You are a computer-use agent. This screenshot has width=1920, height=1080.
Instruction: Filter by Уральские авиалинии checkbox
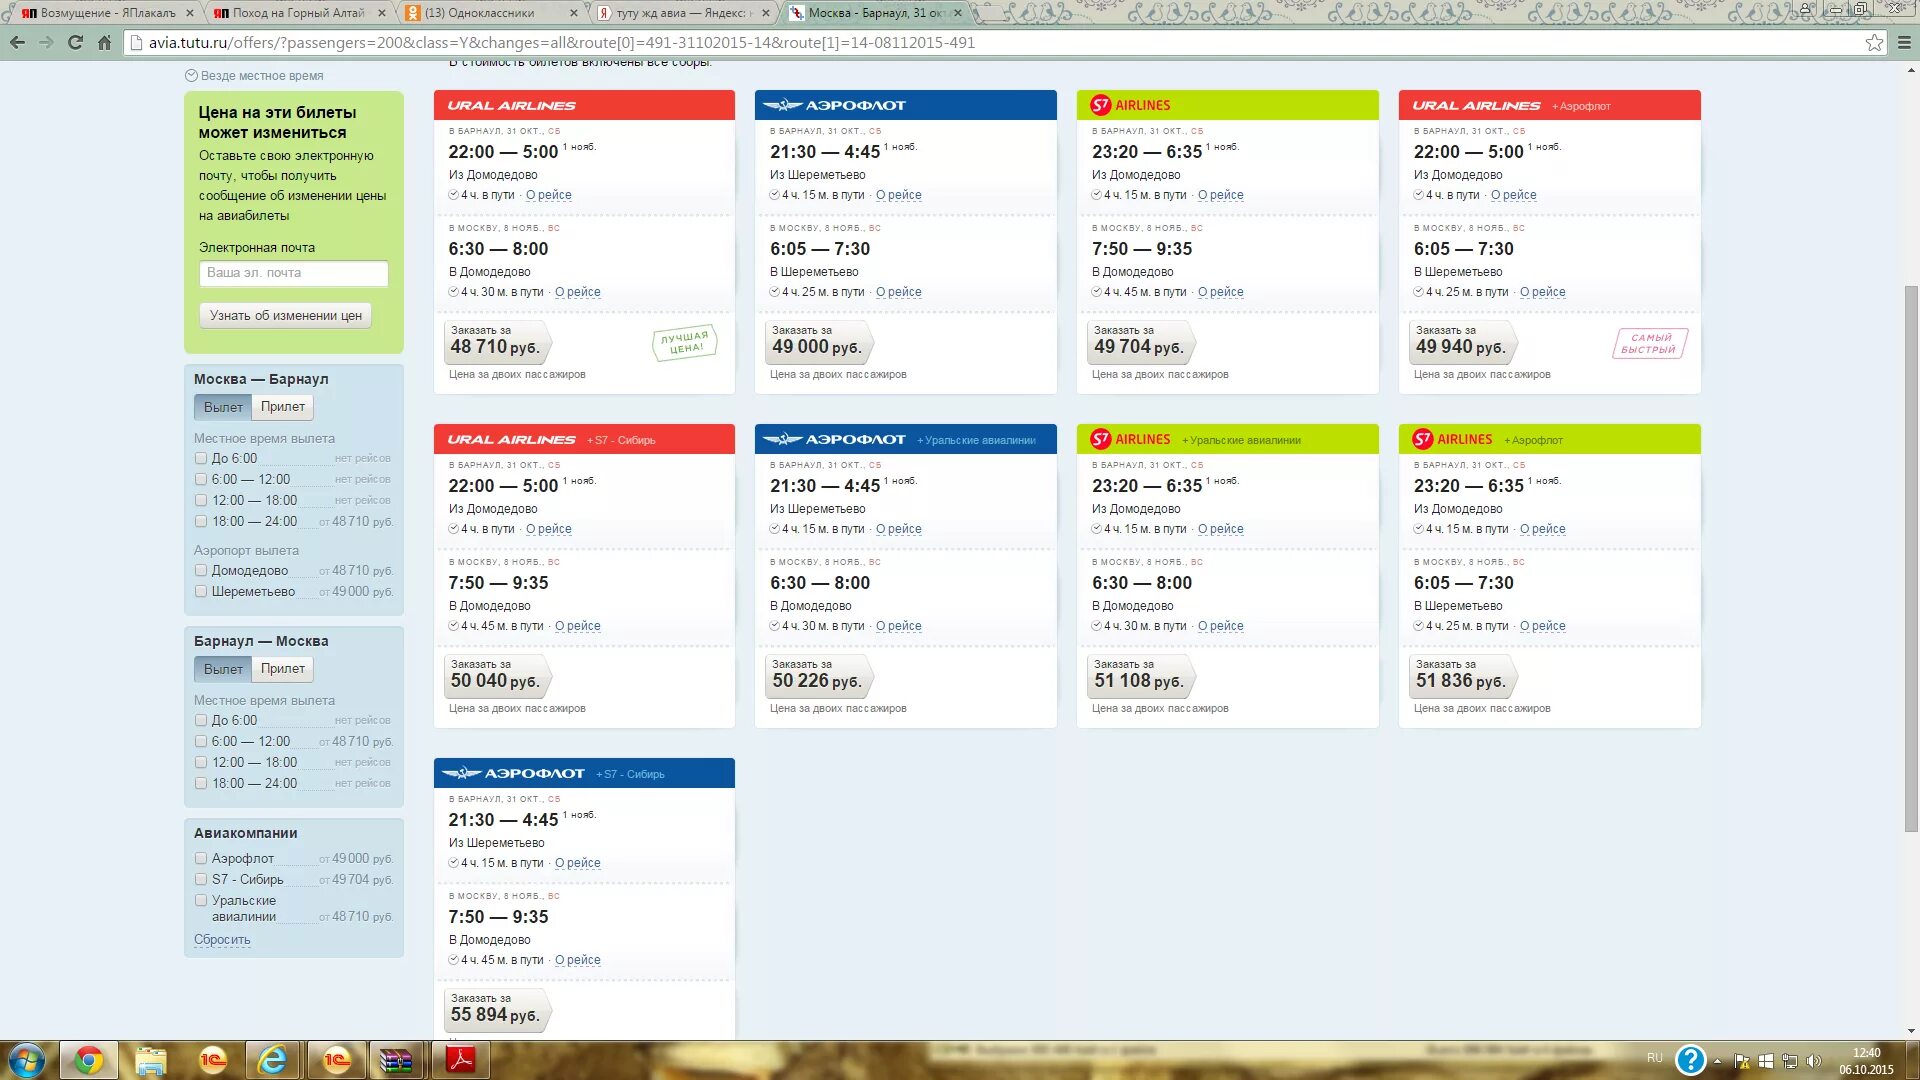[x=201, y=901]
